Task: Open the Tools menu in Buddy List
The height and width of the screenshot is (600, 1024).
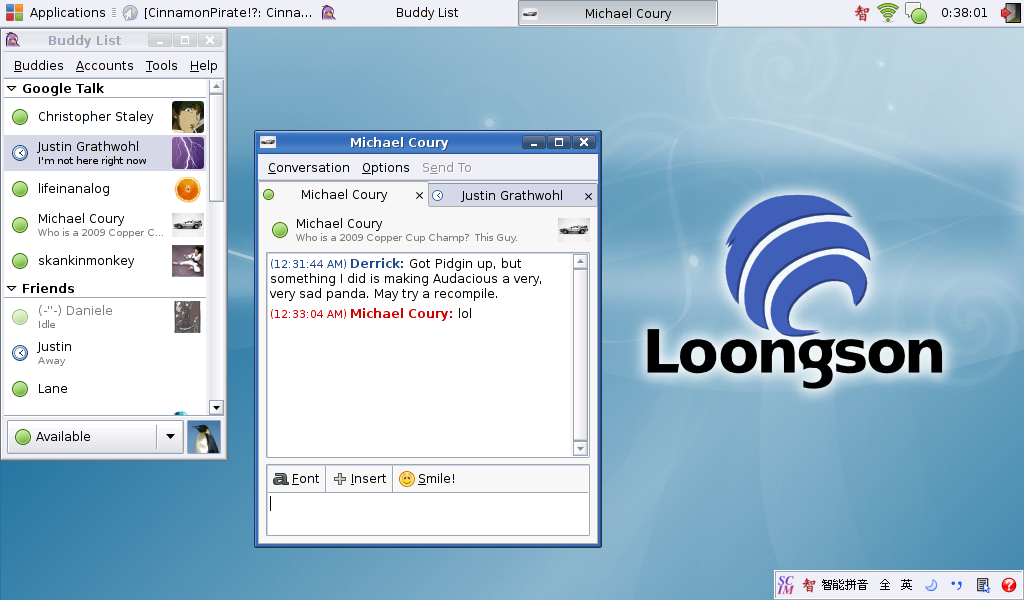Action: point(161,65)
